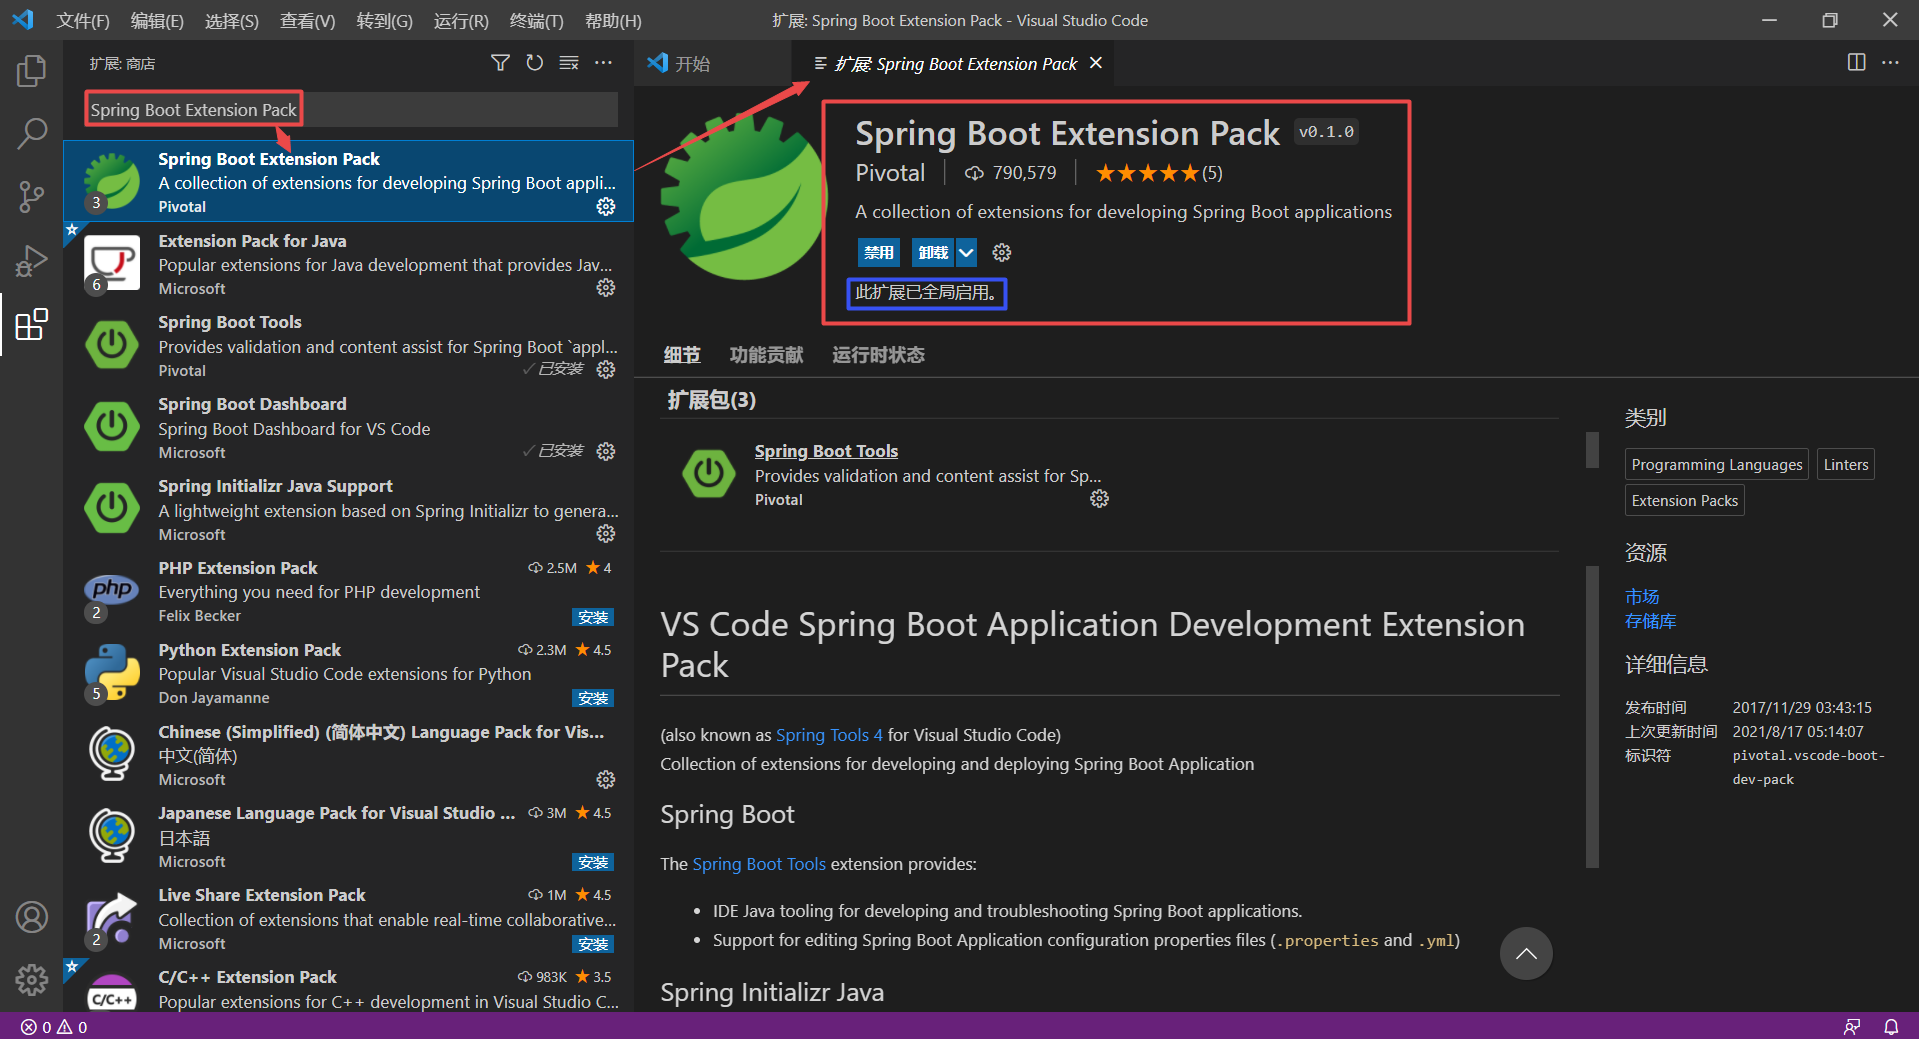1919x1039 pixels.
Task: Close the Spring Boot Extension Pack tab
Action: (1096, 63)
